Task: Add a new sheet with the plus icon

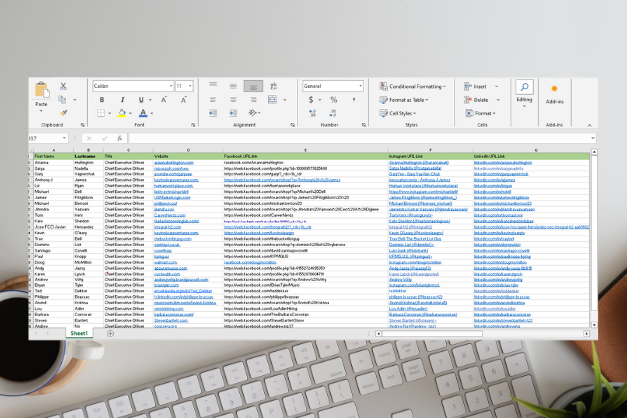Action: point(110,333)
